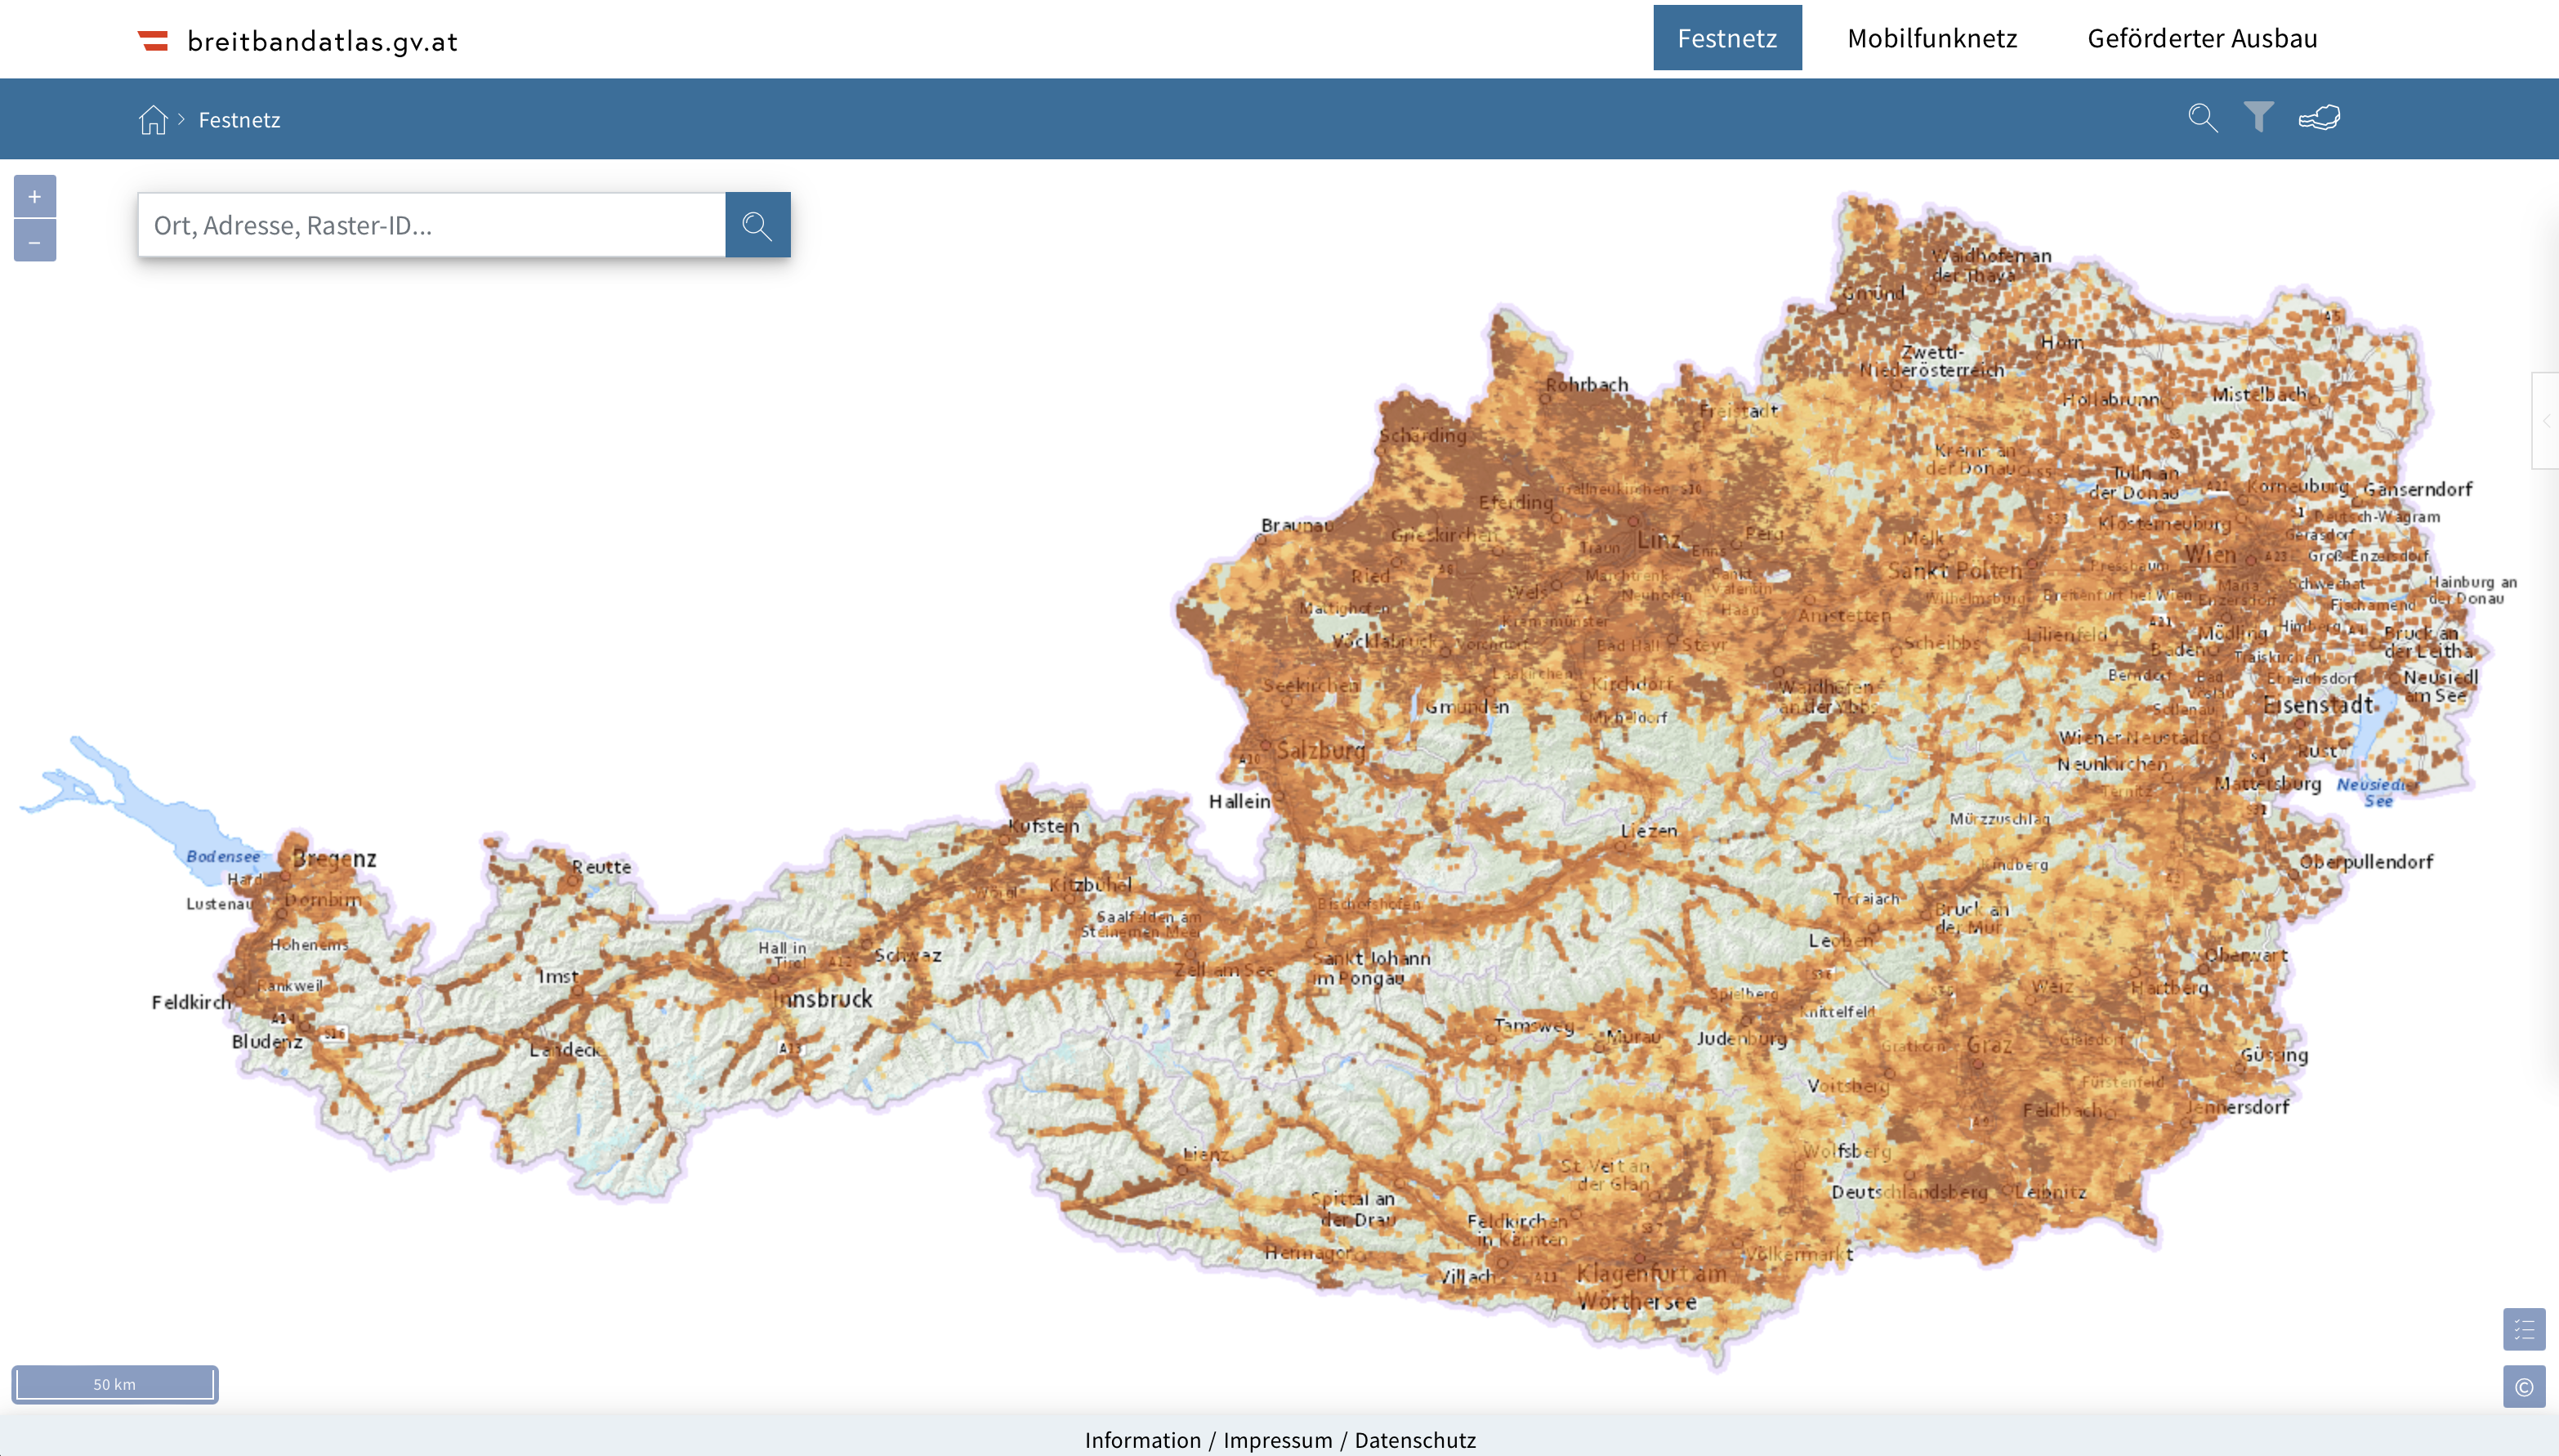Open the filter funnel icon

click(2258, 117)
